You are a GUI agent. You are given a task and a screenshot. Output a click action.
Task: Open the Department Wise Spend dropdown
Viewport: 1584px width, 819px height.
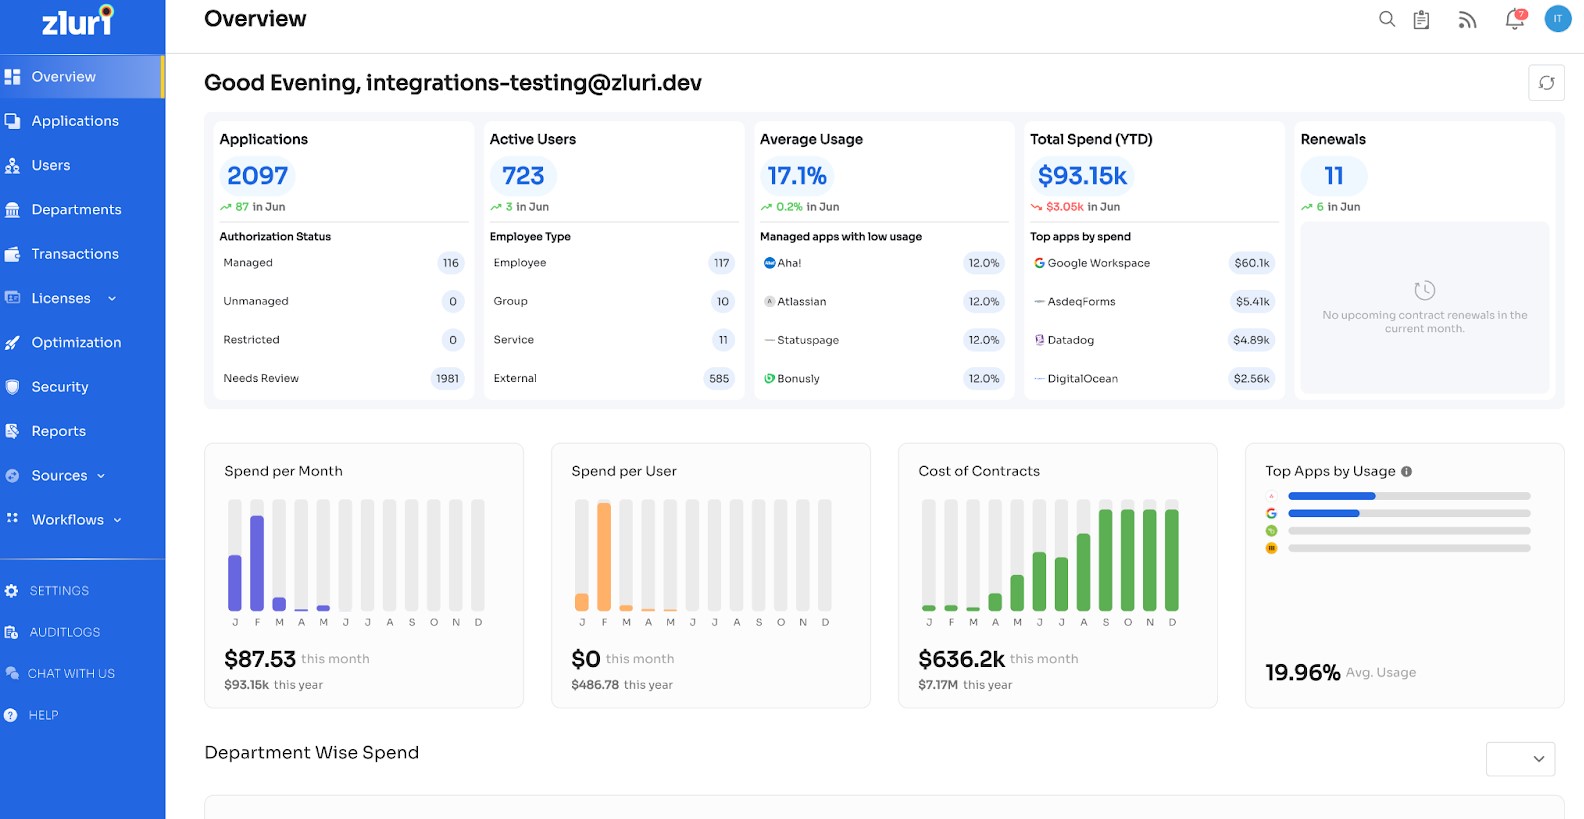click(1520, 759)
